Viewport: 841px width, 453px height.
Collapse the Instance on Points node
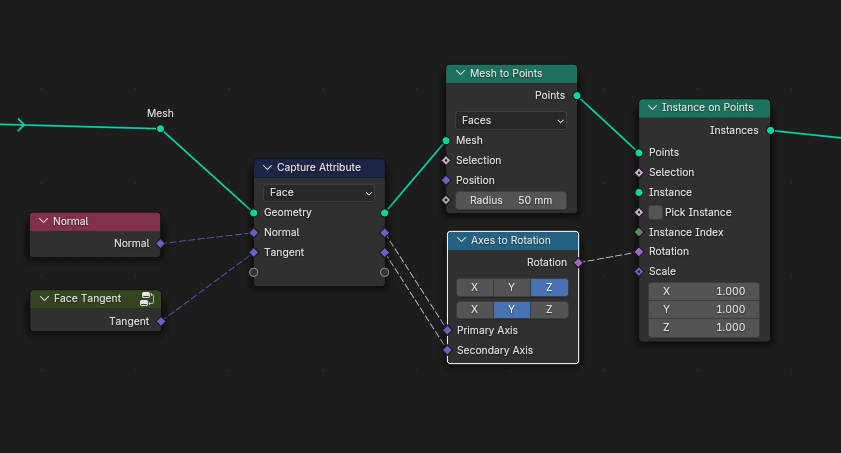click(x=653, y=108)
